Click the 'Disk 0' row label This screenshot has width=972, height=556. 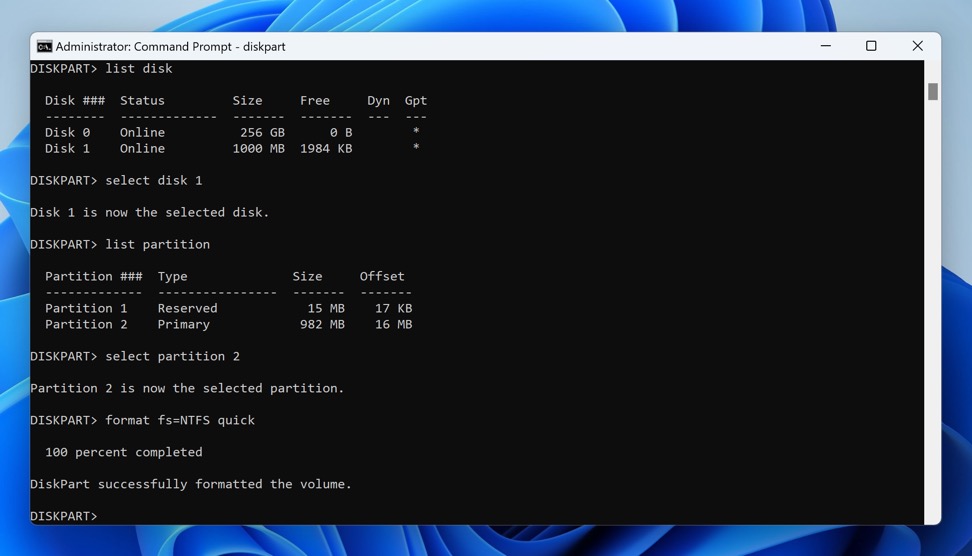click(68, 133)
